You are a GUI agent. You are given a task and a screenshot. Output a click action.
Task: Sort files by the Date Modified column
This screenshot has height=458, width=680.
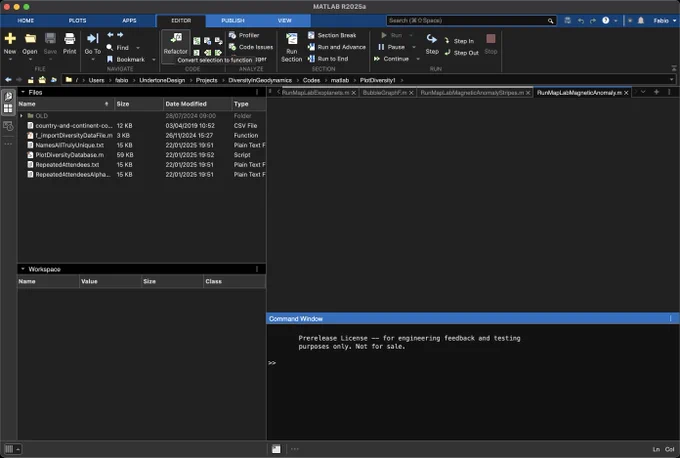(197, 104)
